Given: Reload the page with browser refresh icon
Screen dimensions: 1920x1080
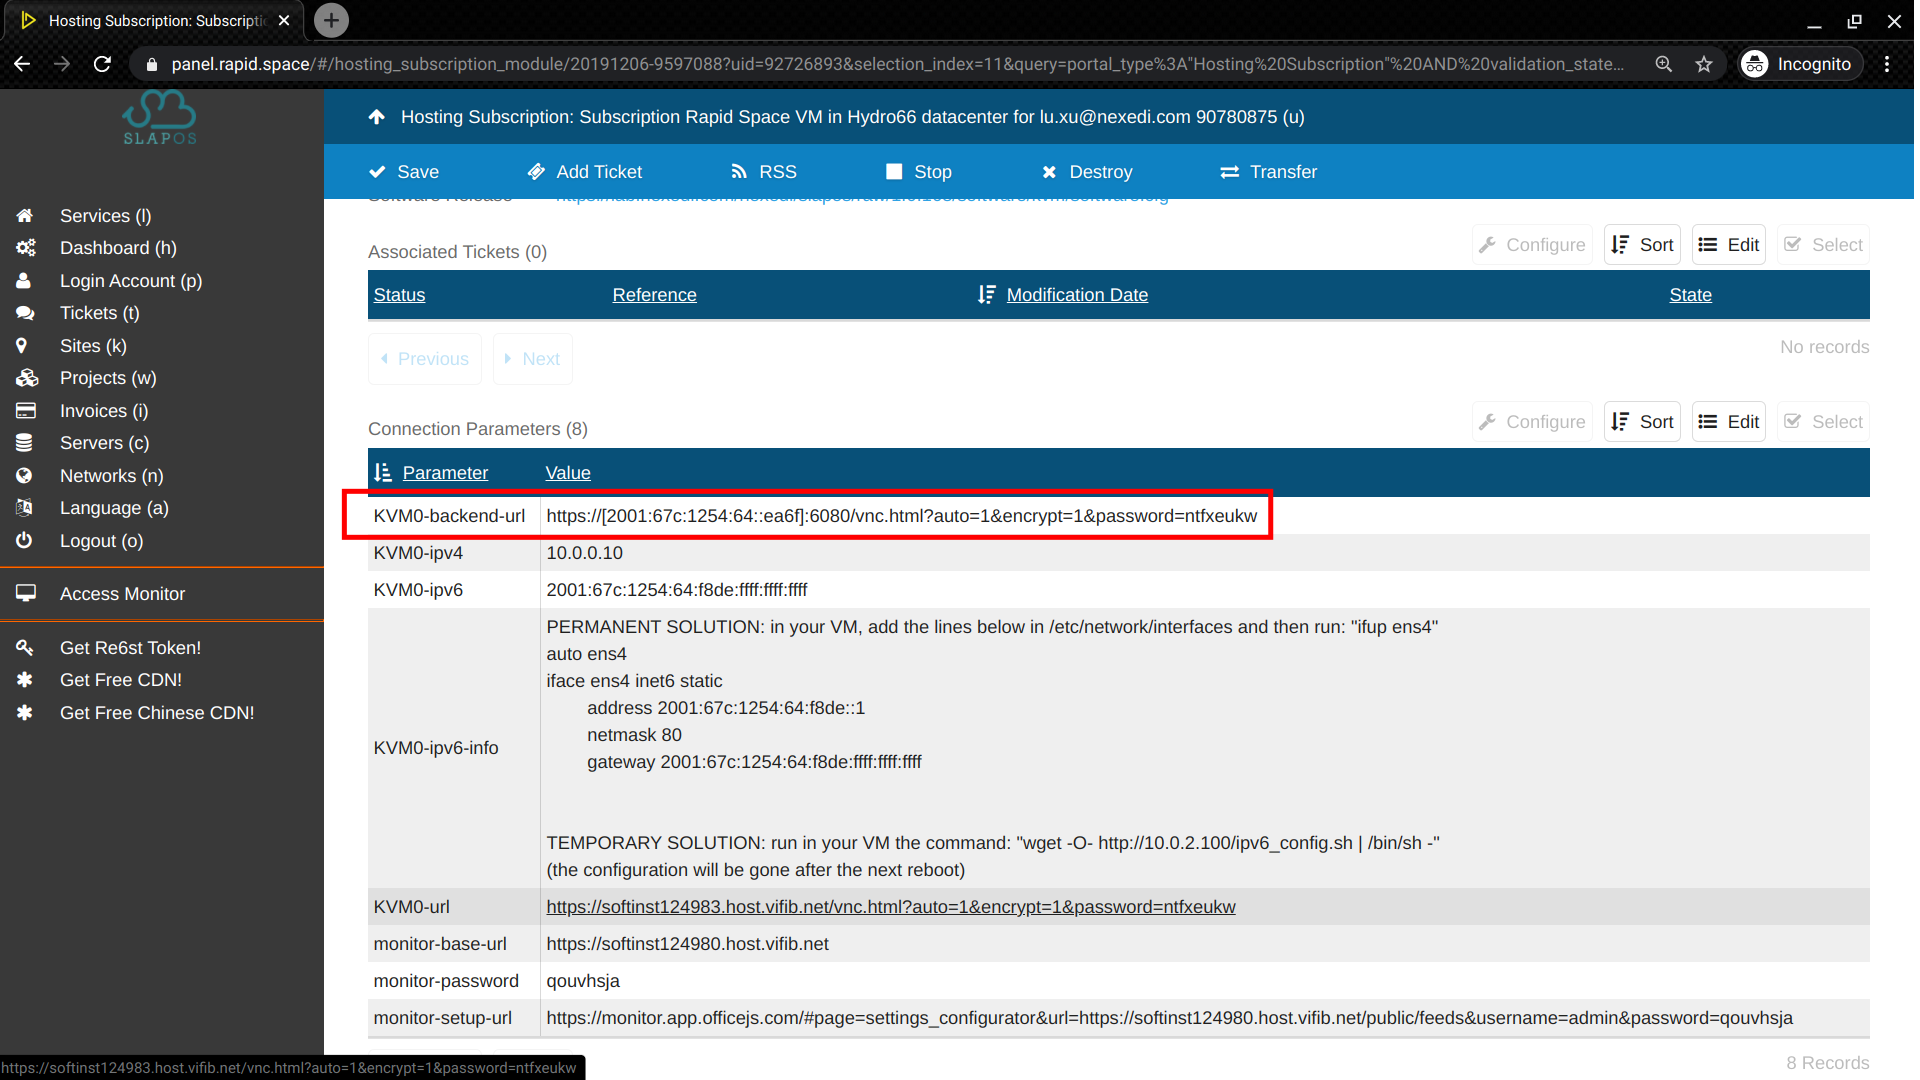Looking at the screenshot, I should pyautogui.click(x=102, y=64).
